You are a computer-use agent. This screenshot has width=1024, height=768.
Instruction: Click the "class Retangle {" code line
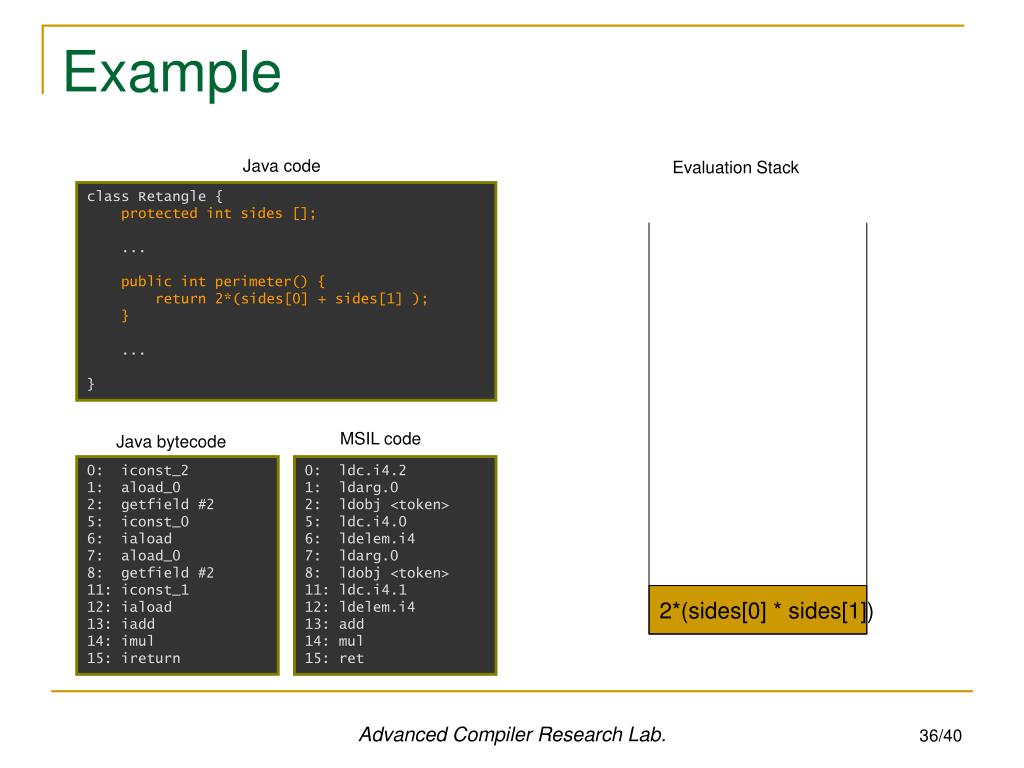coord(155,196)
